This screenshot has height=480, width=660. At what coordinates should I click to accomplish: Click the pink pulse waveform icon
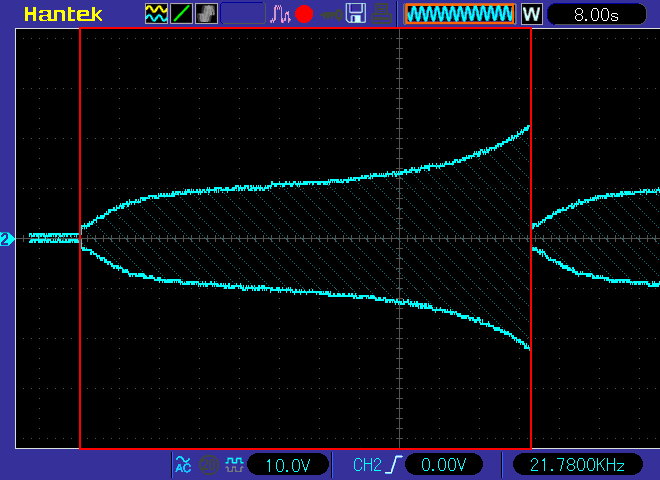[280, 14]
